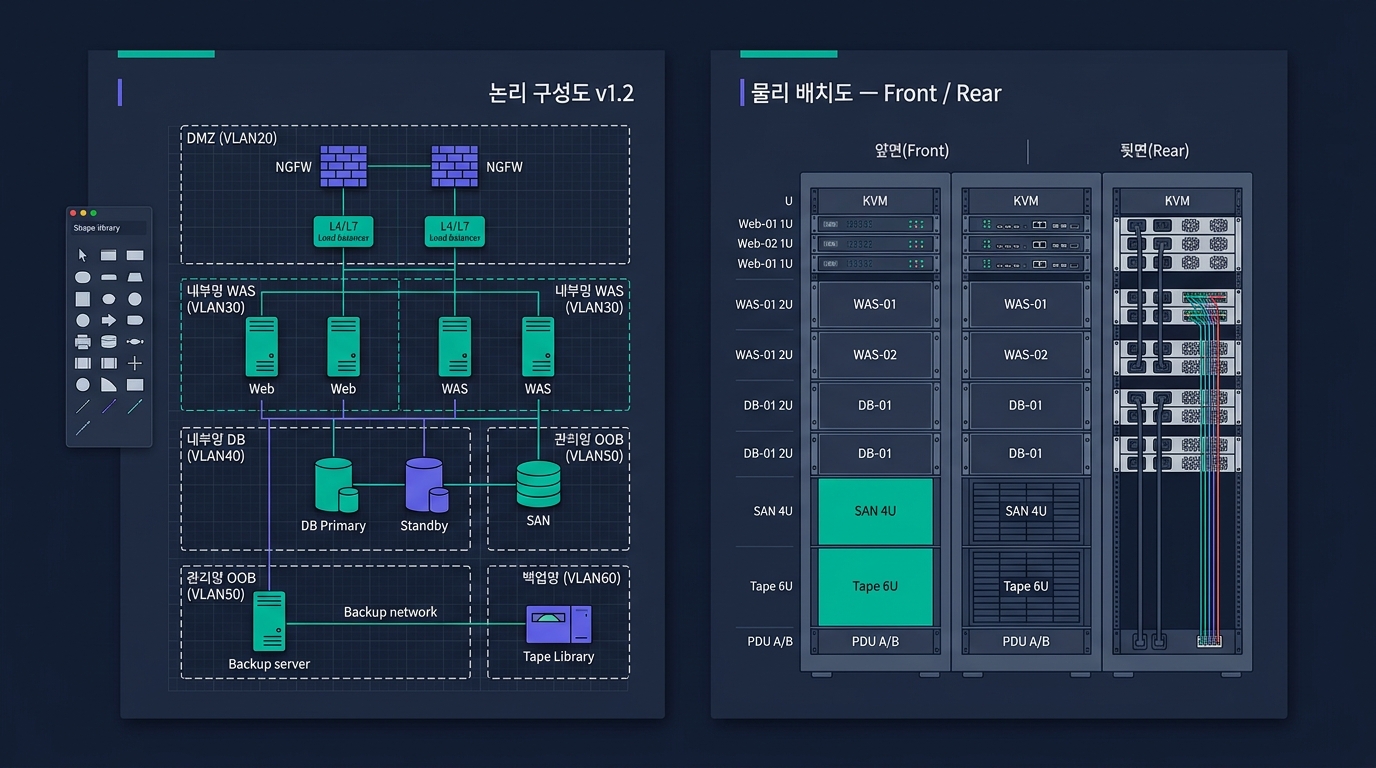Click the DB Primary database icon
The image size is (1376, 768).
(336, 485)
